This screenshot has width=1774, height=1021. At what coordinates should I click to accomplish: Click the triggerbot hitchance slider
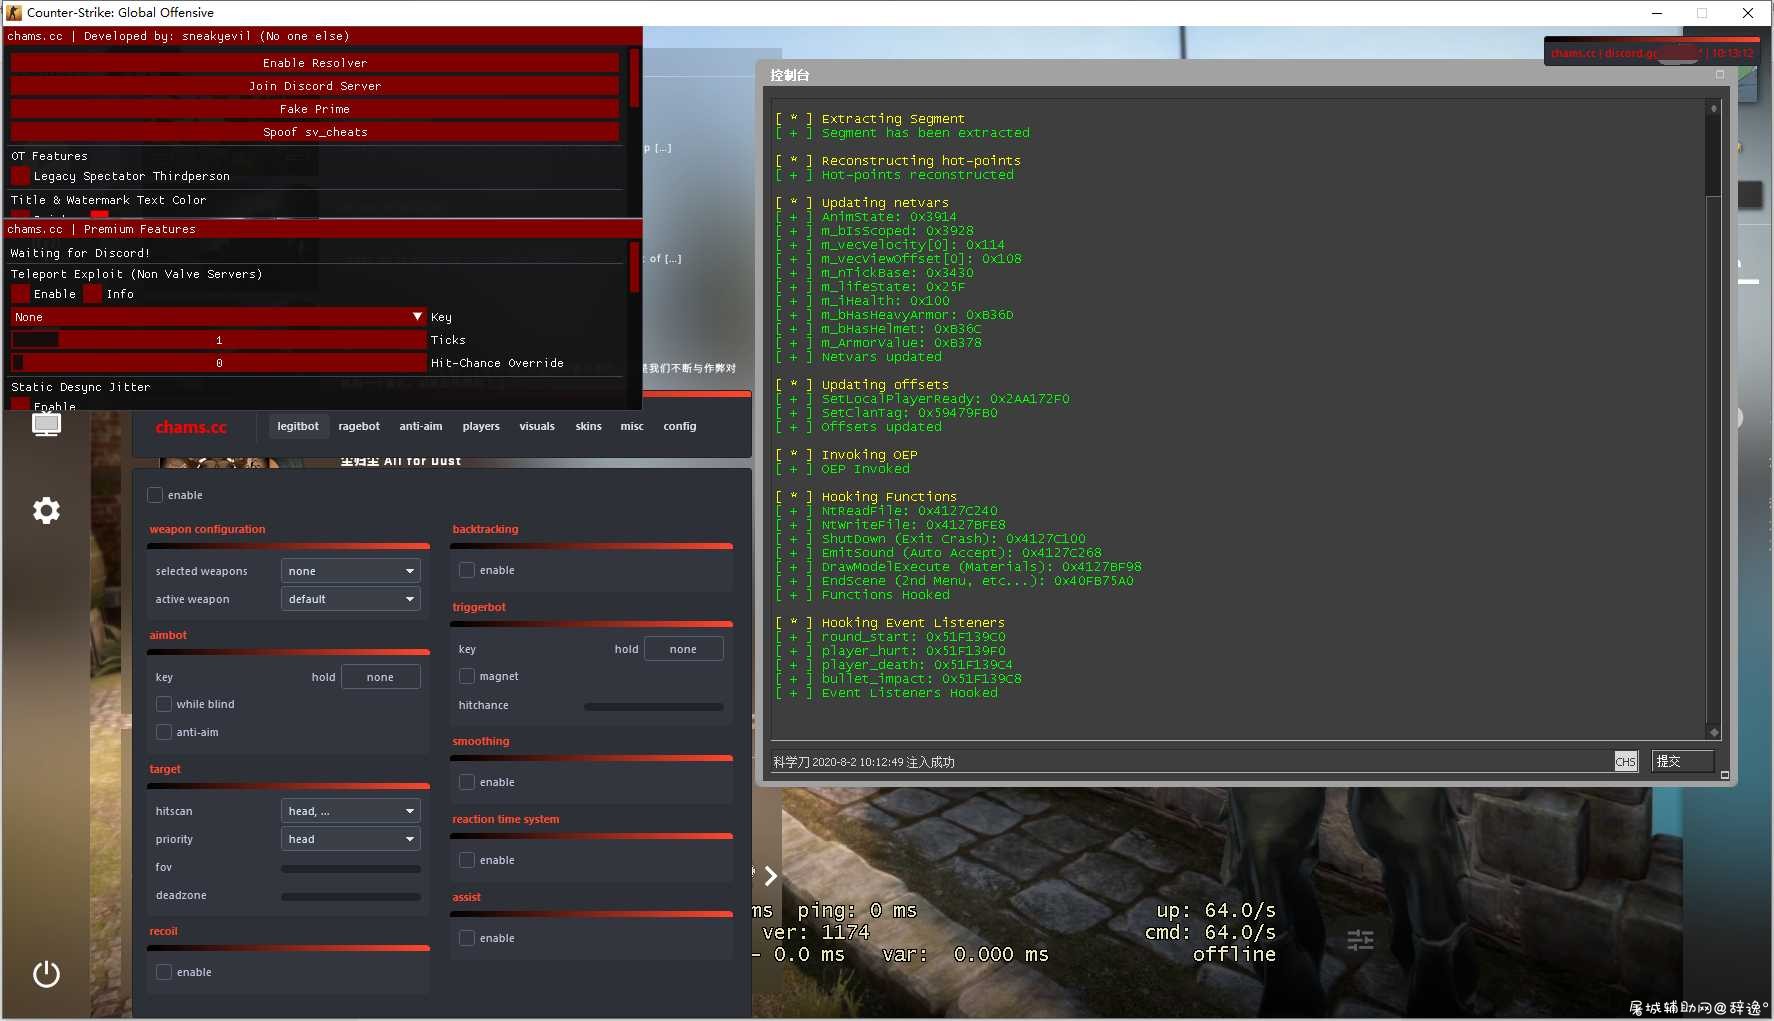click(x=653, y=706)
